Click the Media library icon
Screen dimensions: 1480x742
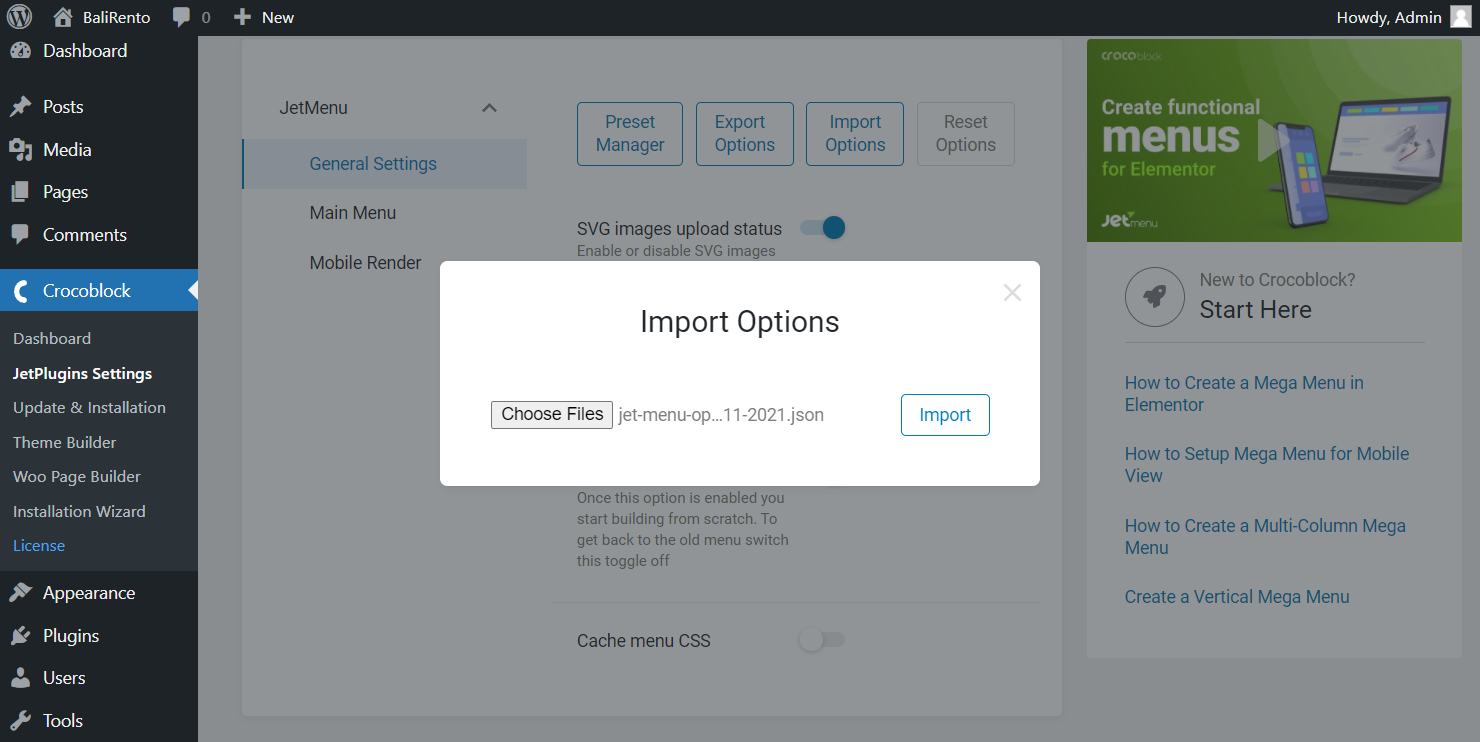21,150
